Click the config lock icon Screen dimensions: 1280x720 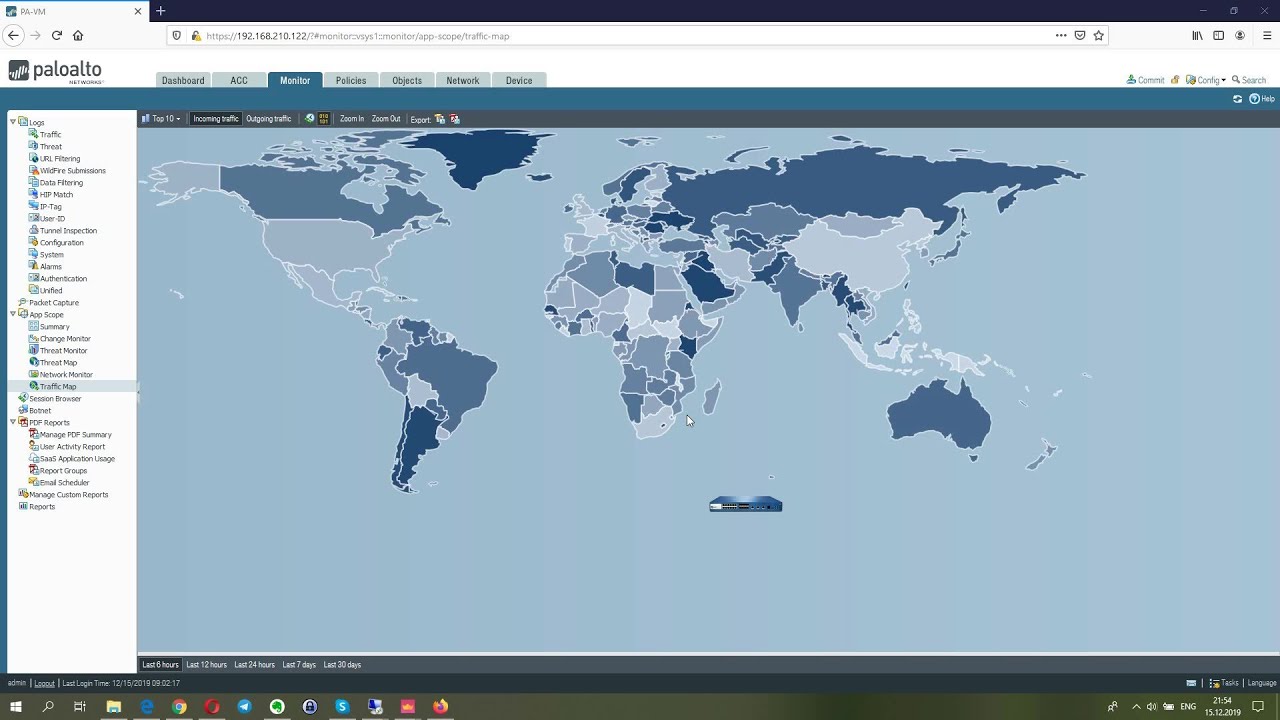point(1176,80)
